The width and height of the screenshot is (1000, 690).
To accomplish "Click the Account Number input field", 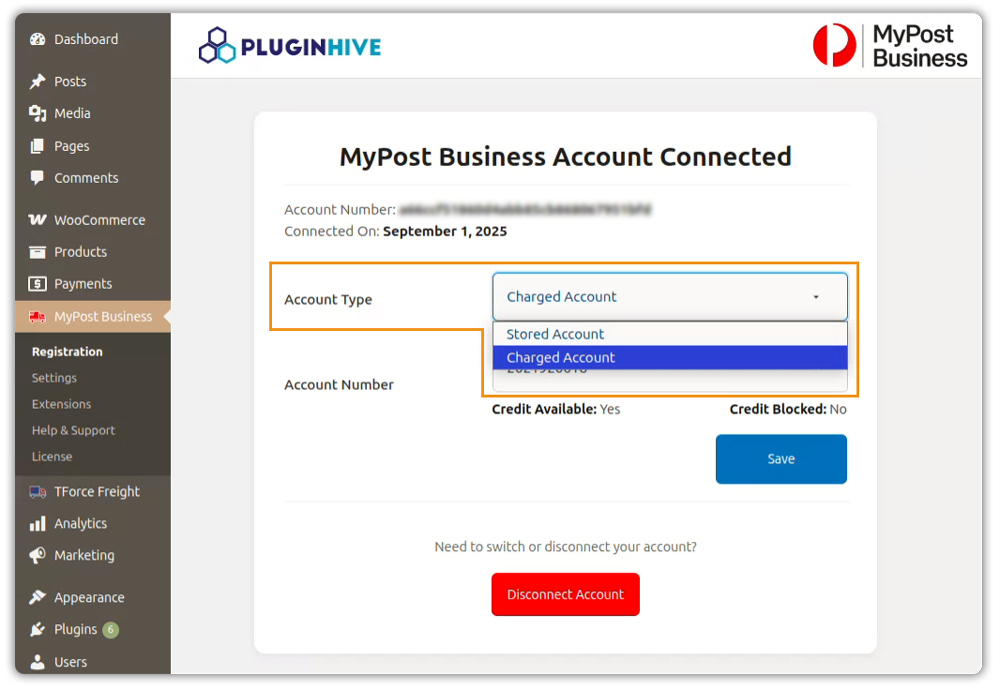I will pos(670,381).
